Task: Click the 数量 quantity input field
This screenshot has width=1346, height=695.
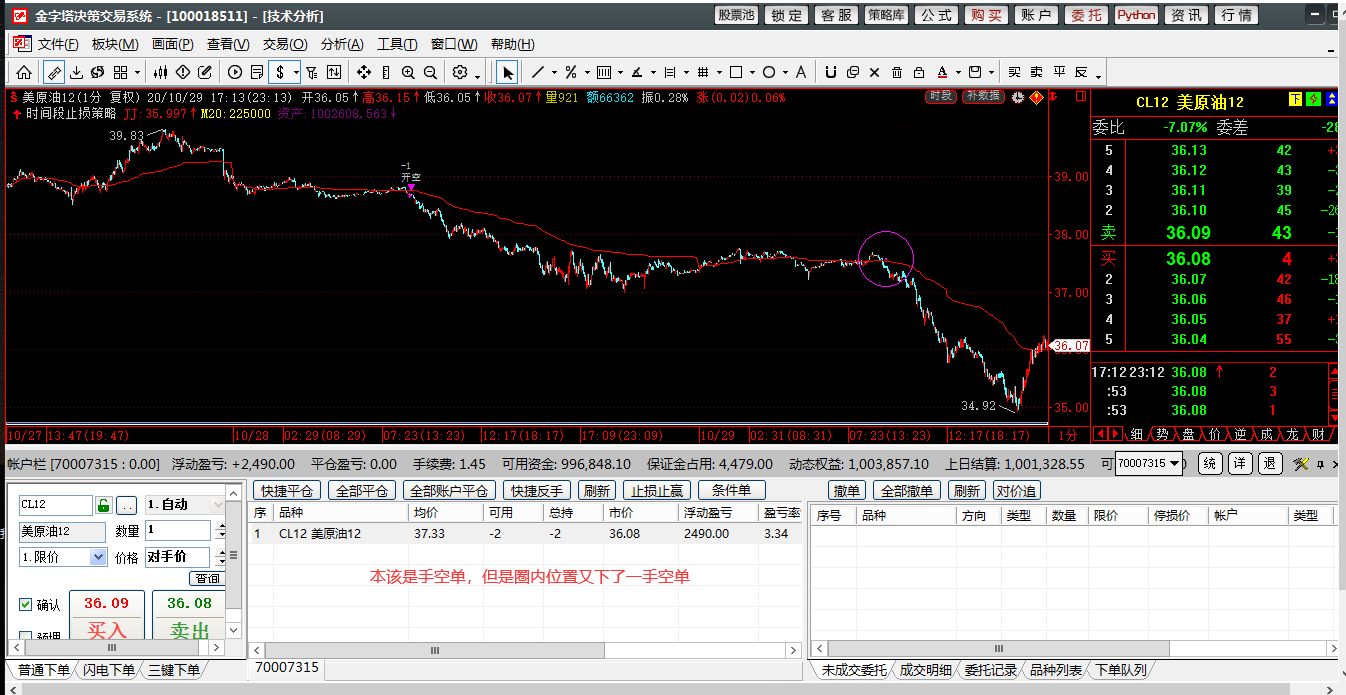Action: pos(177,531)
